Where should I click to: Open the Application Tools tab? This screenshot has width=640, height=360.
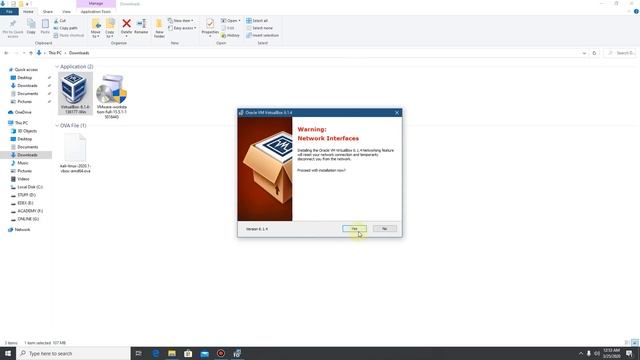96,11
